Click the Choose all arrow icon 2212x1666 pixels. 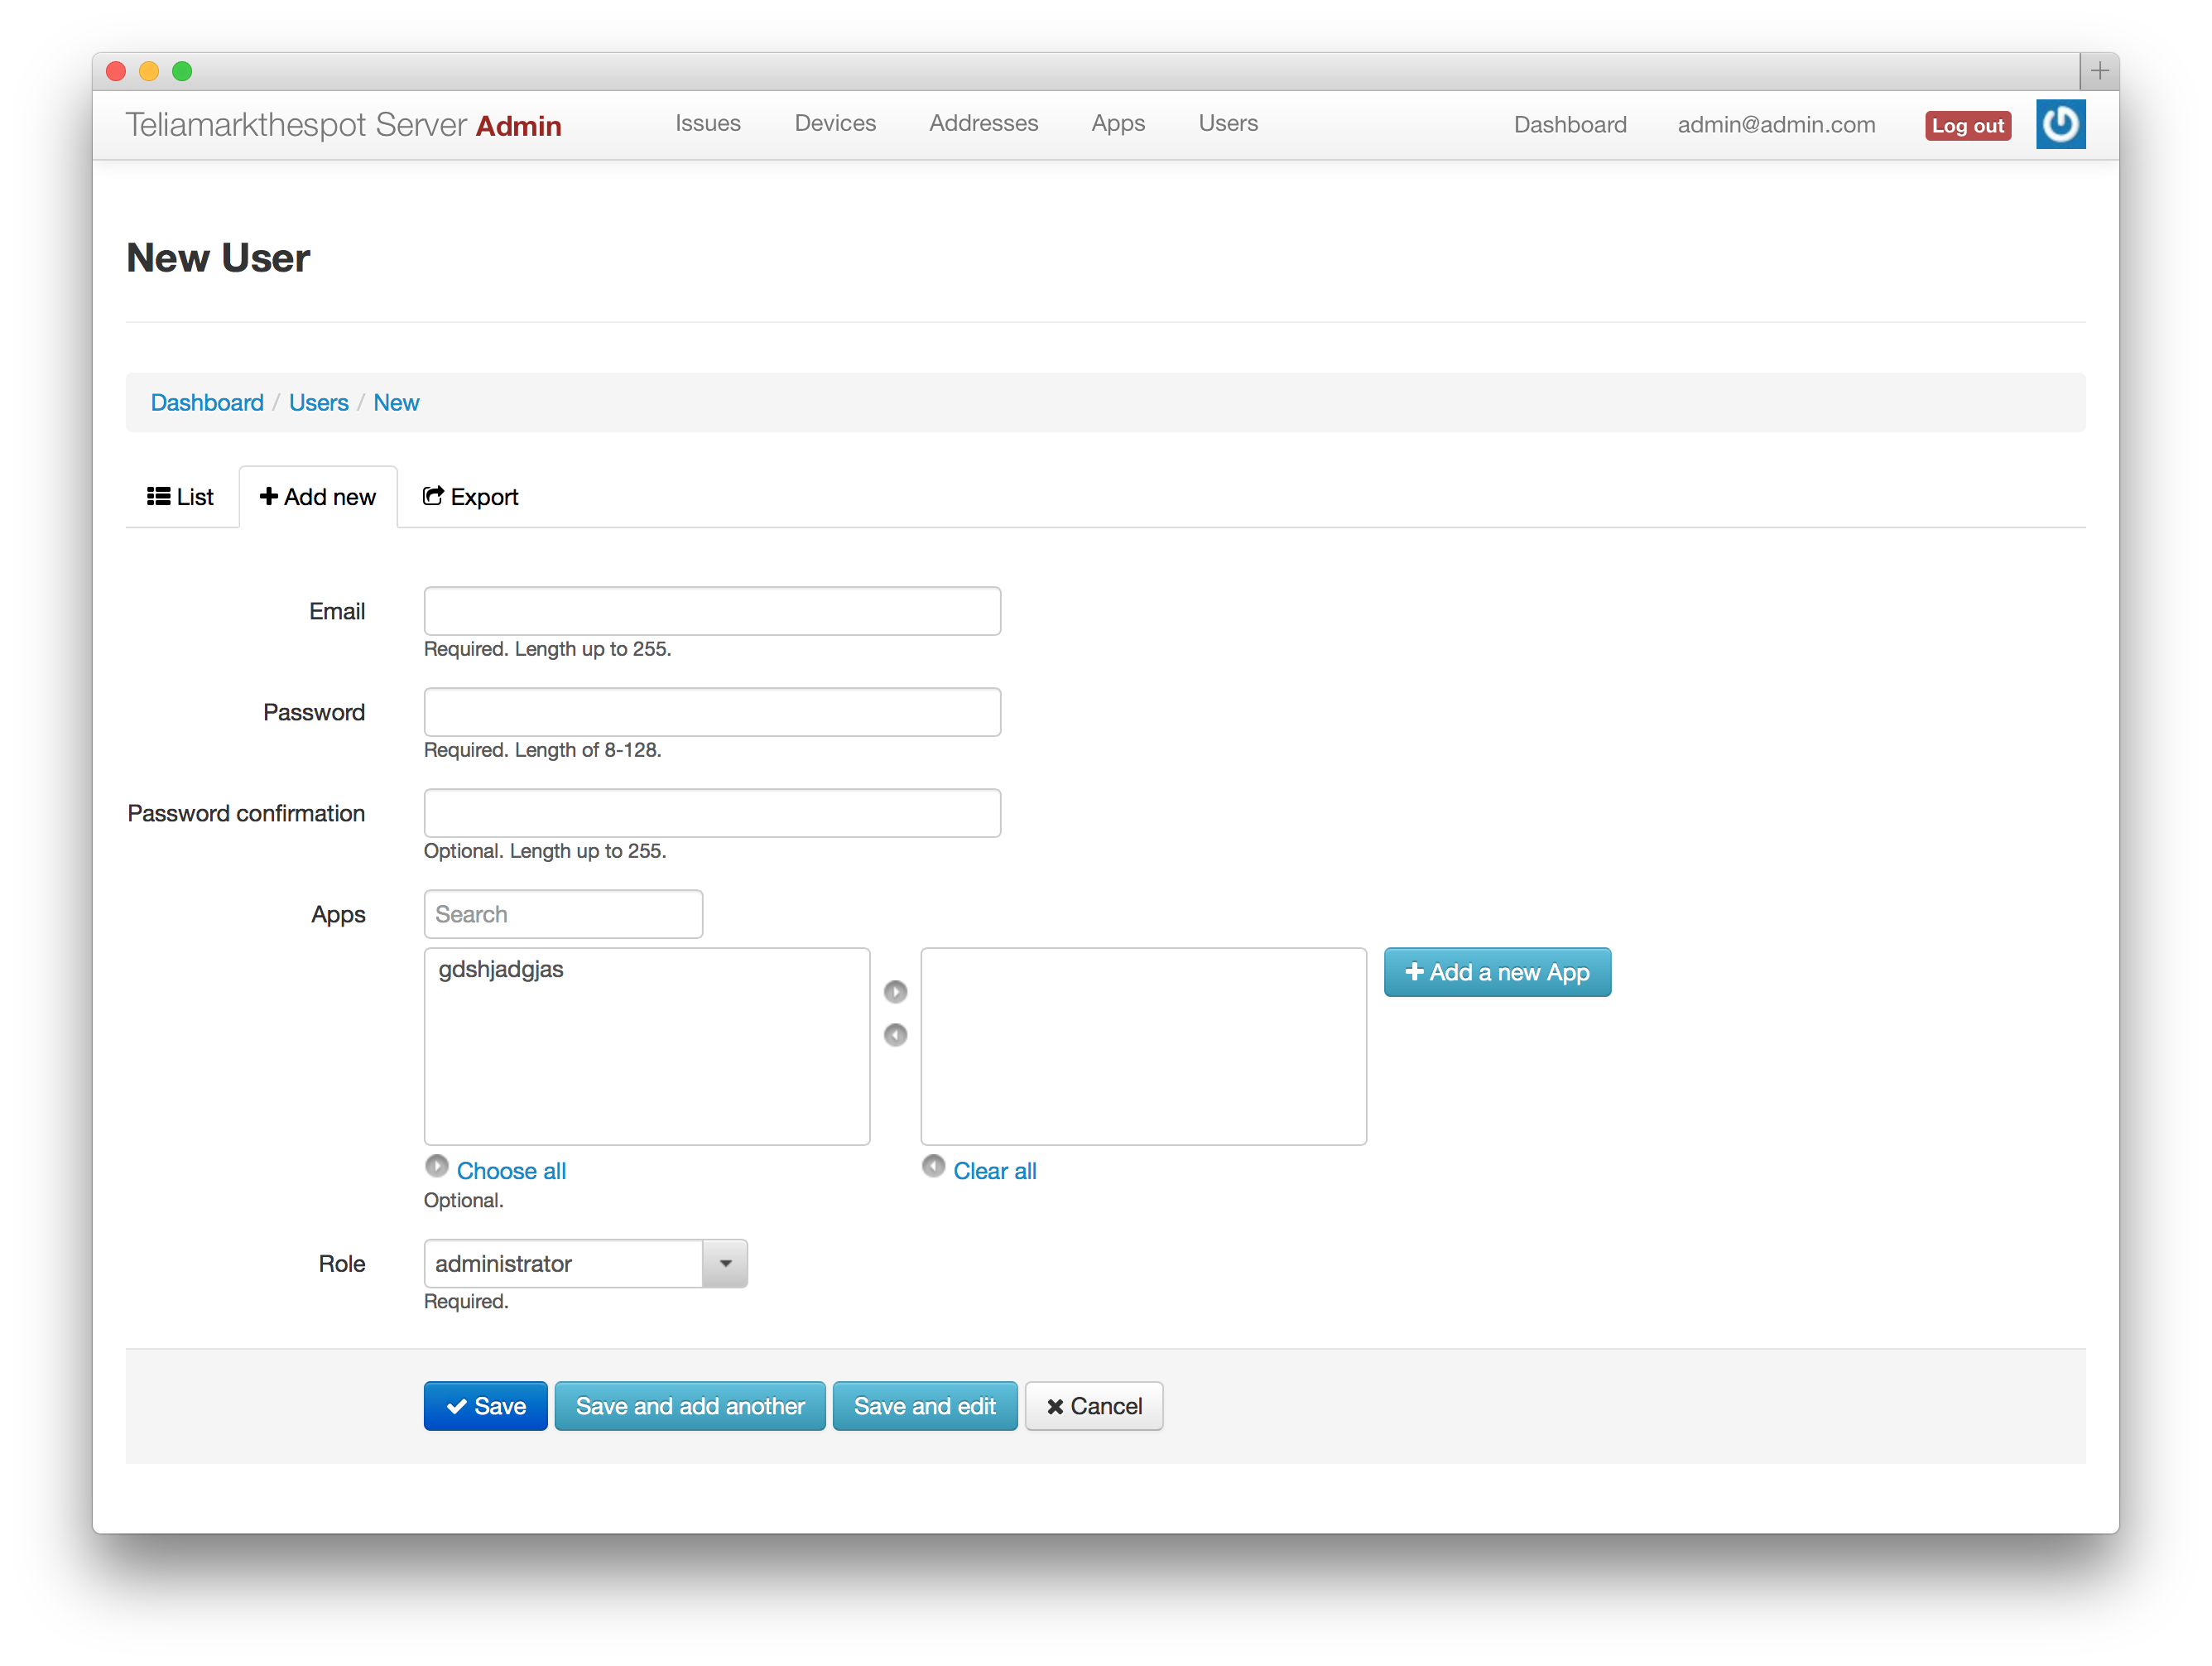[437, 1166]
